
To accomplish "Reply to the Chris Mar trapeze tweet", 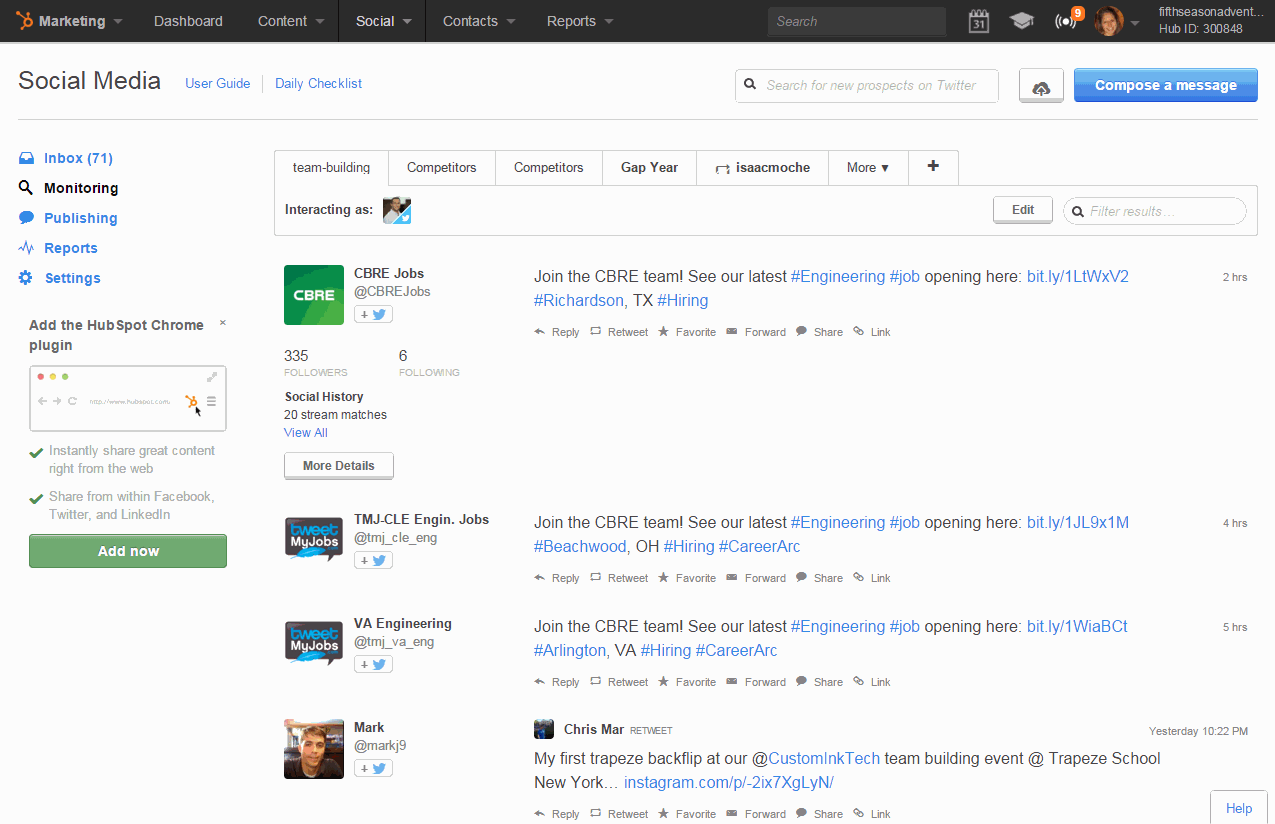I will point(557,814).
